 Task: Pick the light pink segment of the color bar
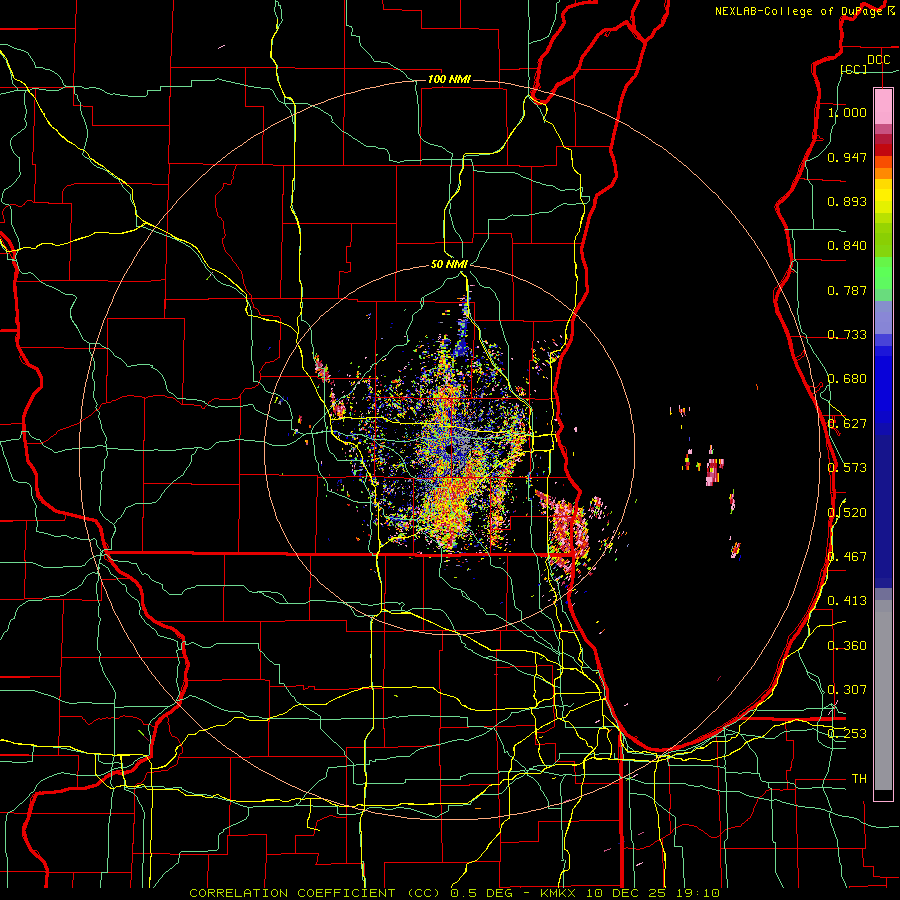tap(883, 106)
